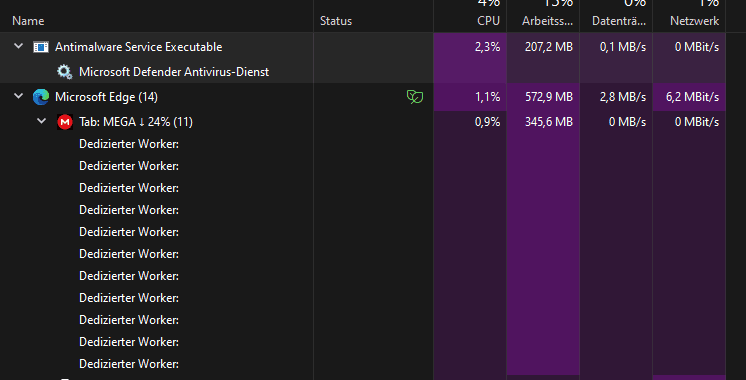Select the first Dedizierter Worker entry

point(129,144)
